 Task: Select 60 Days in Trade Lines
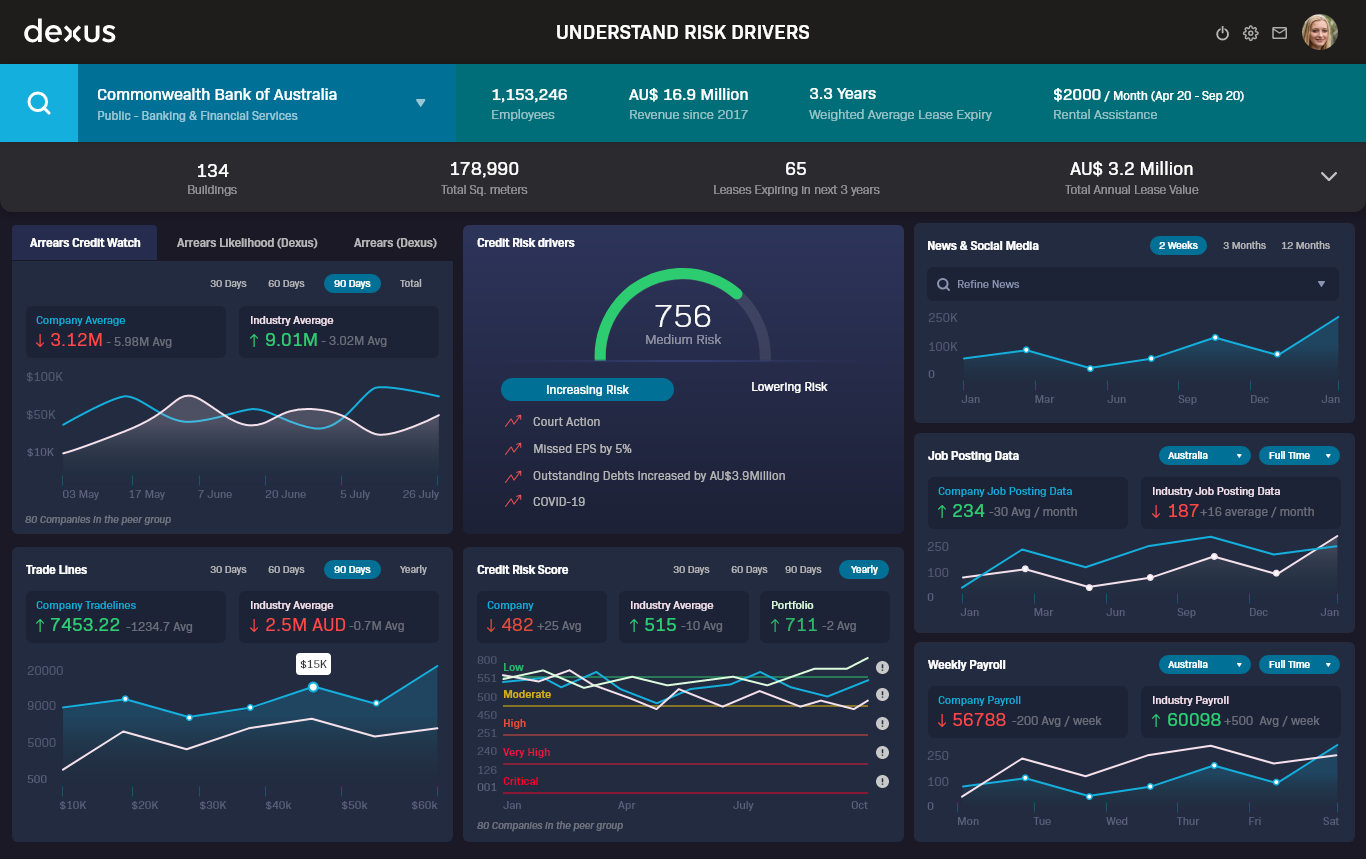[286, 569]
